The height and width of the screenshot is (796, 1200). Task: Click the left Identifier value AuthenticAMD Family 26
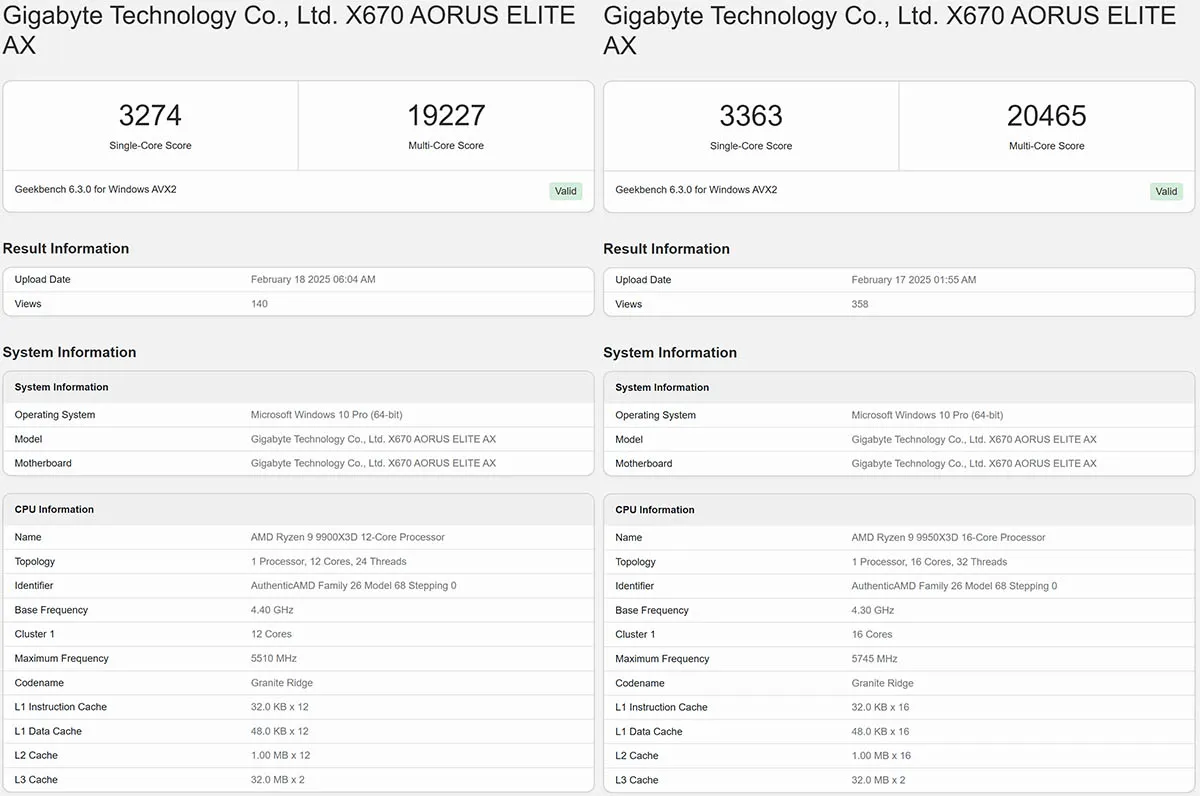[354, 585]
